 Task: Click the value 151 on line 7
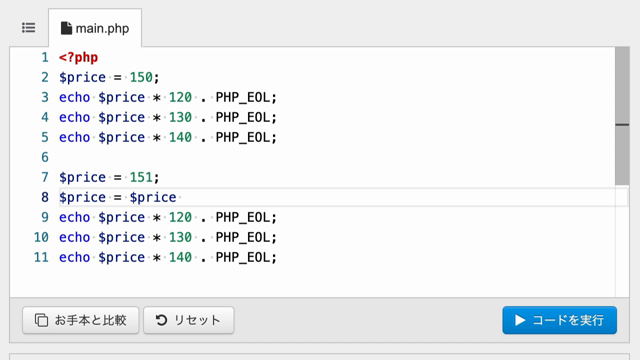coord(141,178)
